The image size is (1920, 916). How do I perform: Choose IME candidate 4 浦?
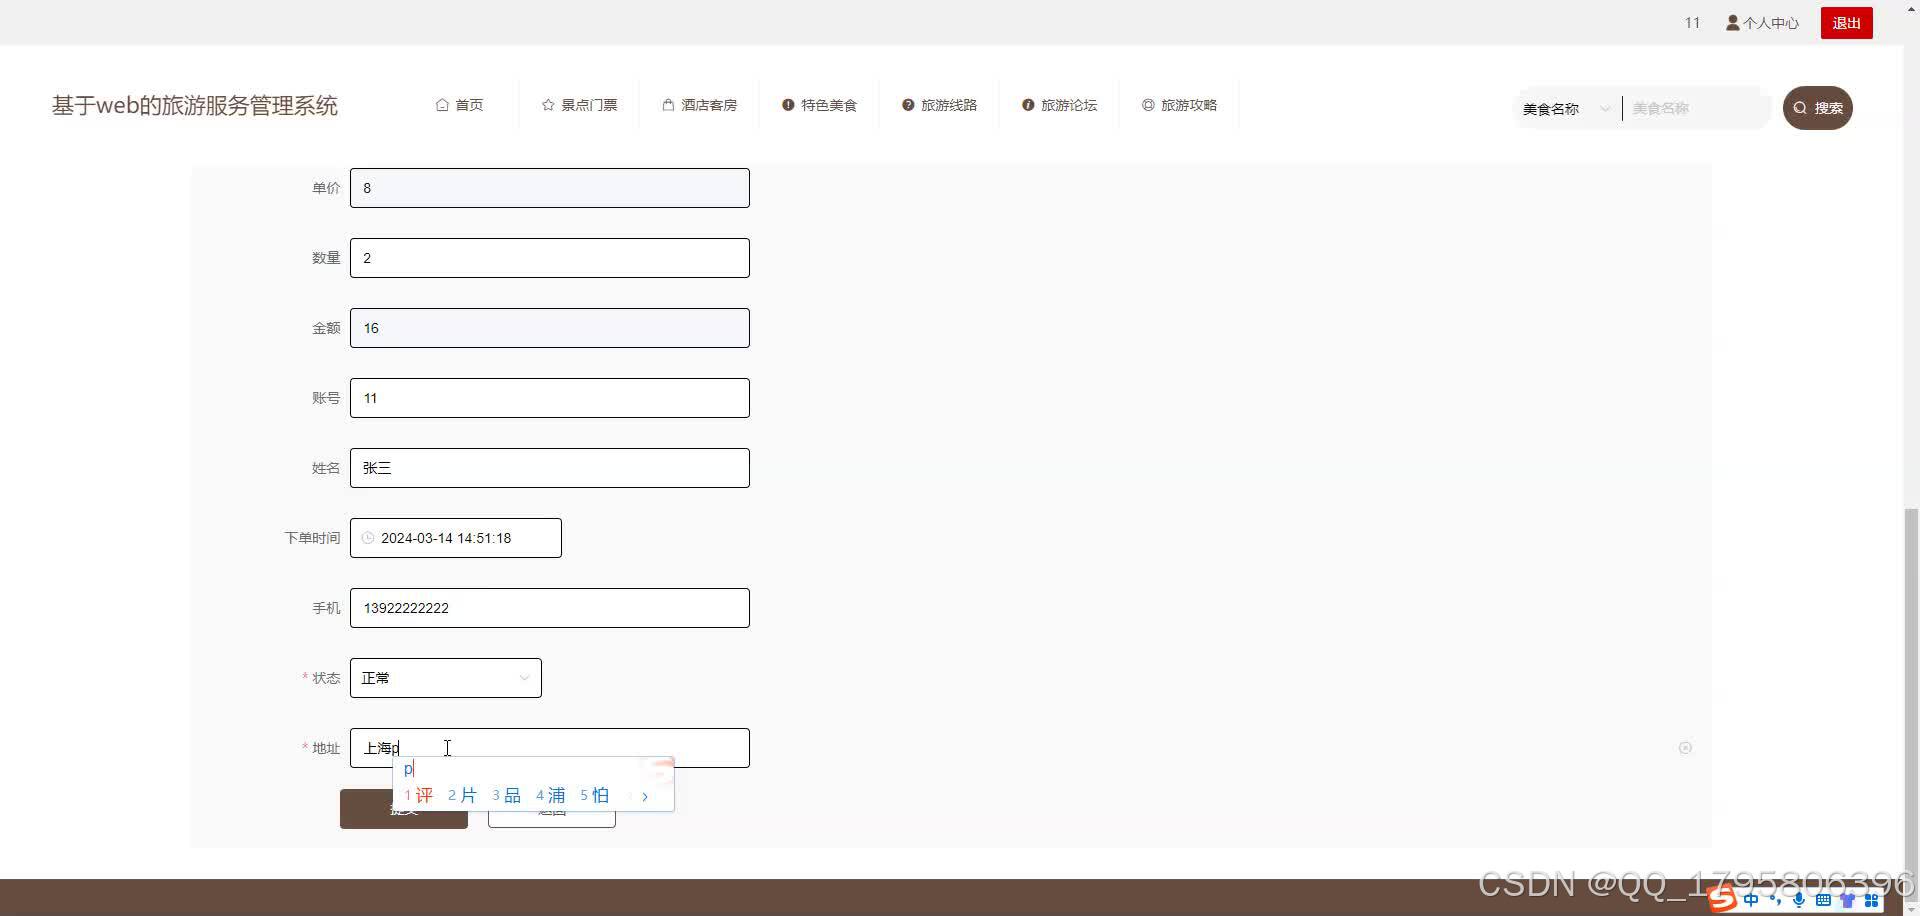[x=550, y=795]
